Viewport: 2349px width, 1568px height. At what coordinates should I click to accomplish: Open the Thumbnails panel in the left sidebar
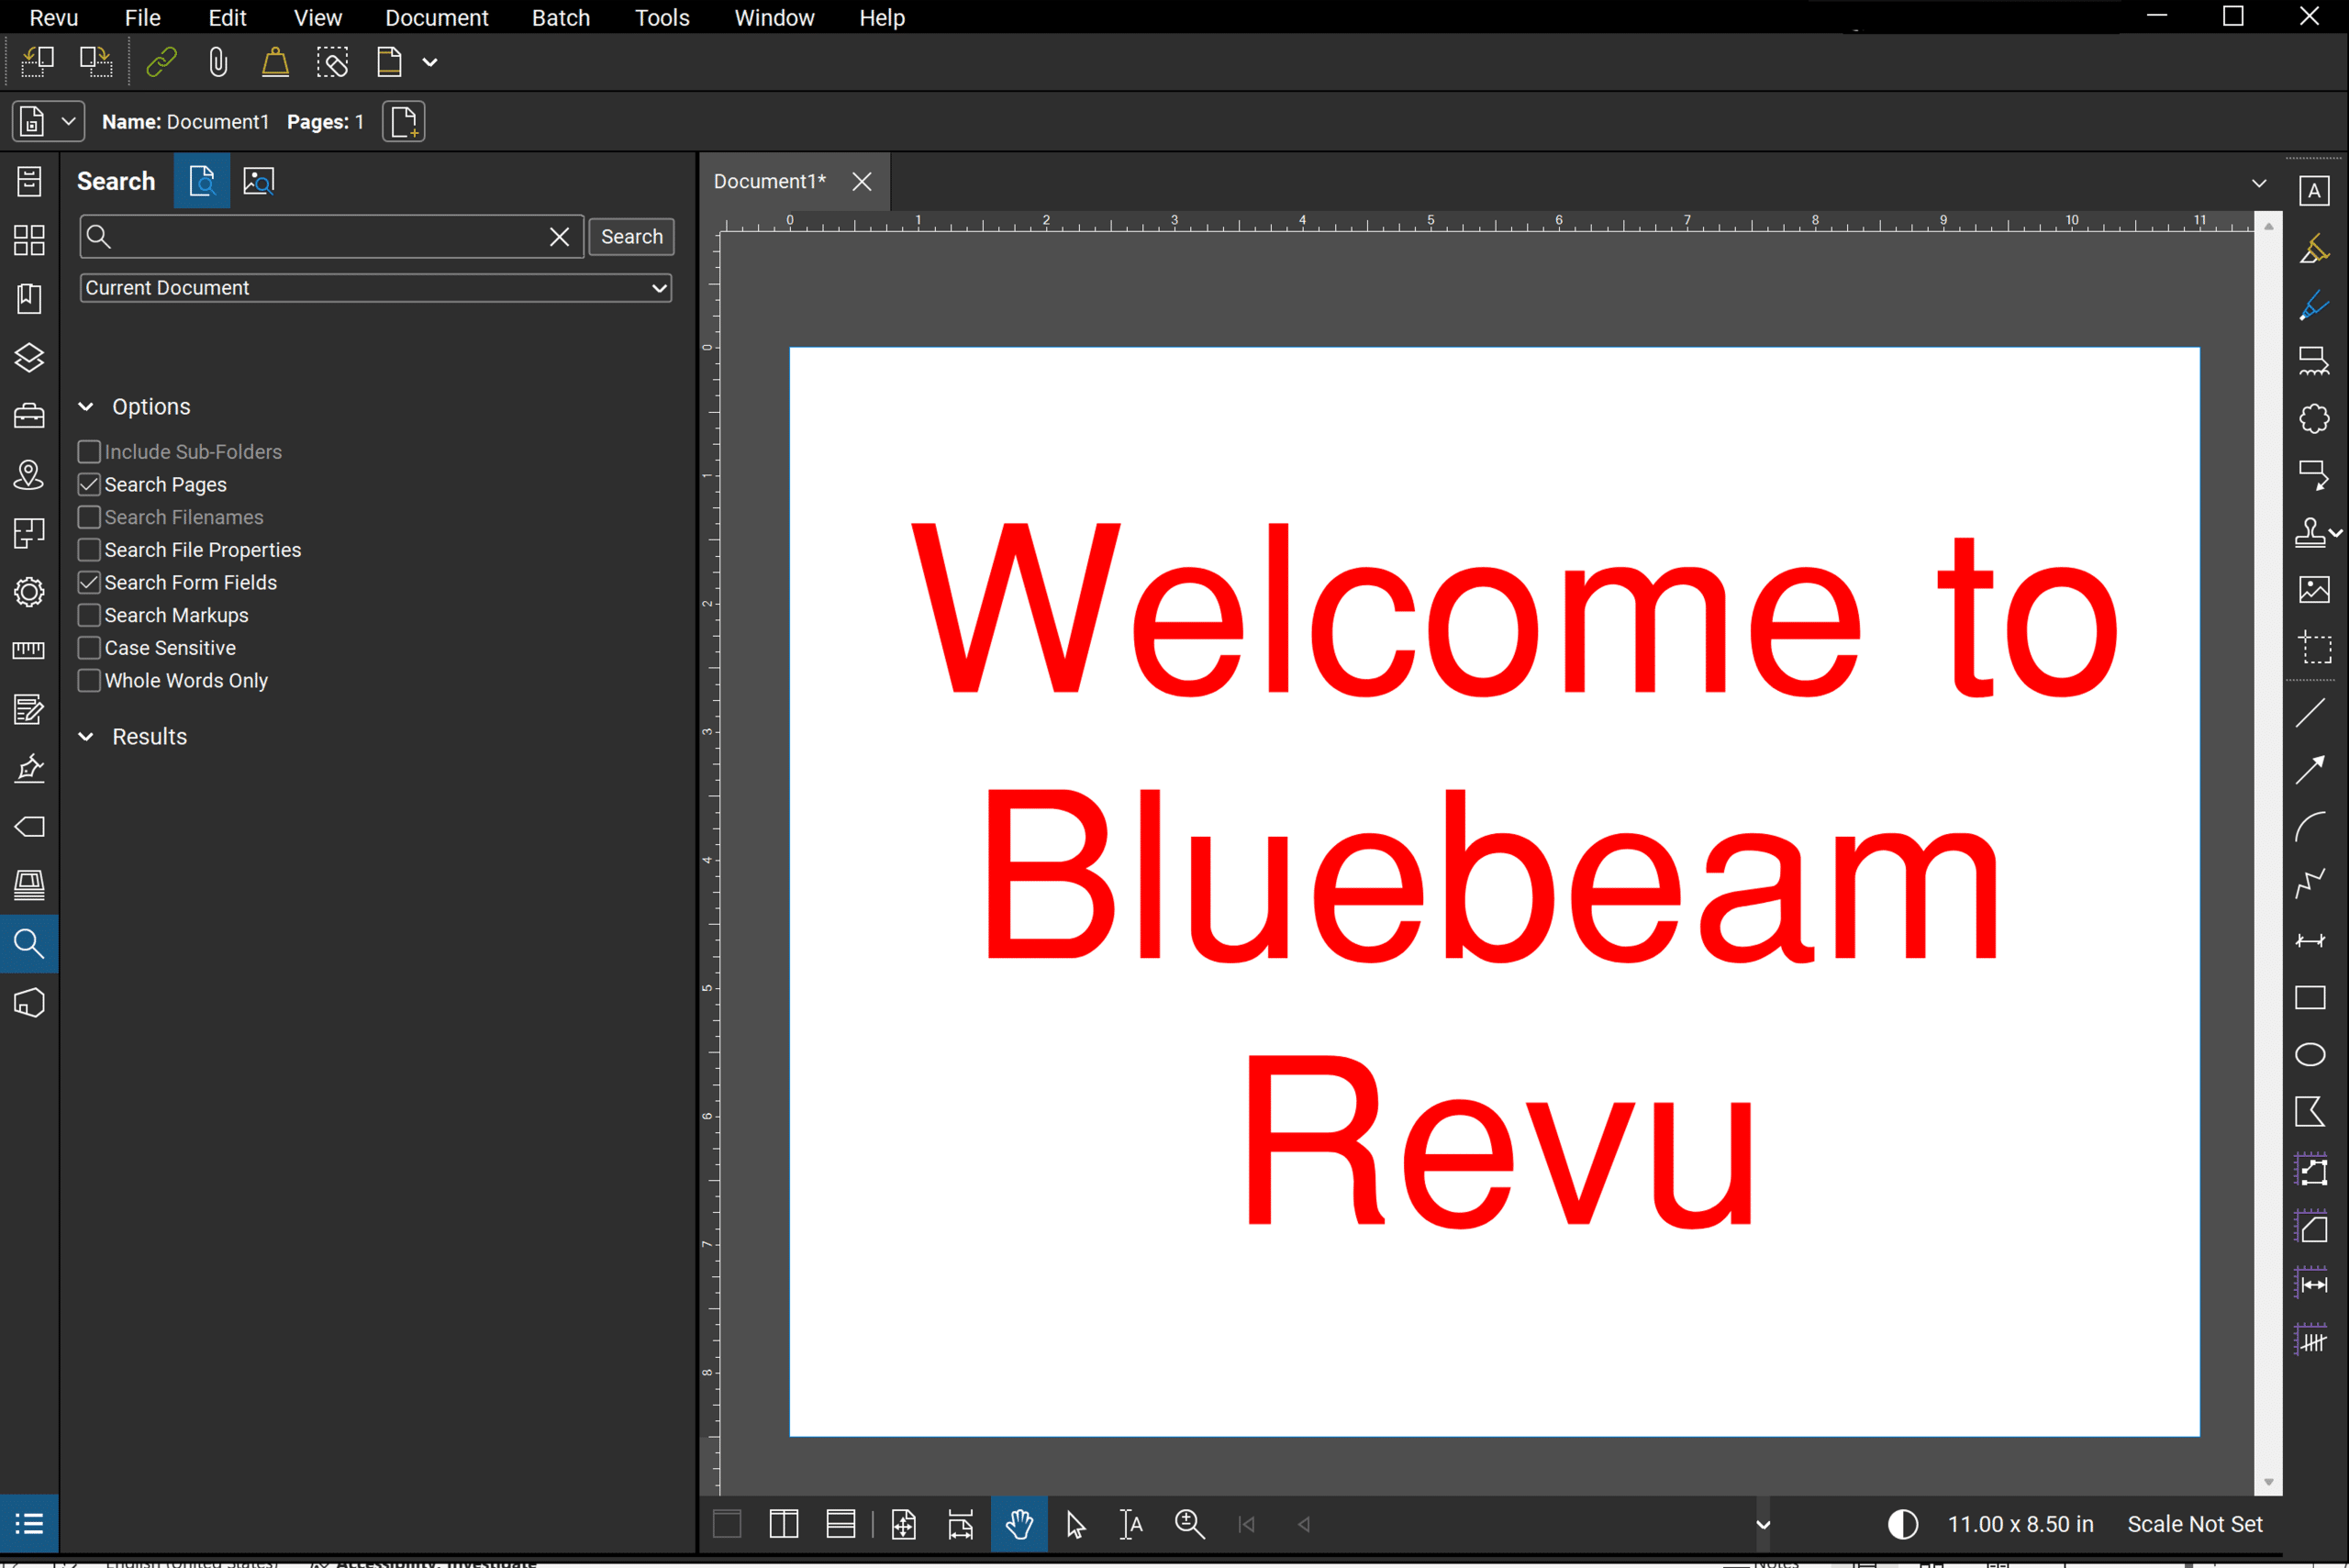(x=29, y=241)
